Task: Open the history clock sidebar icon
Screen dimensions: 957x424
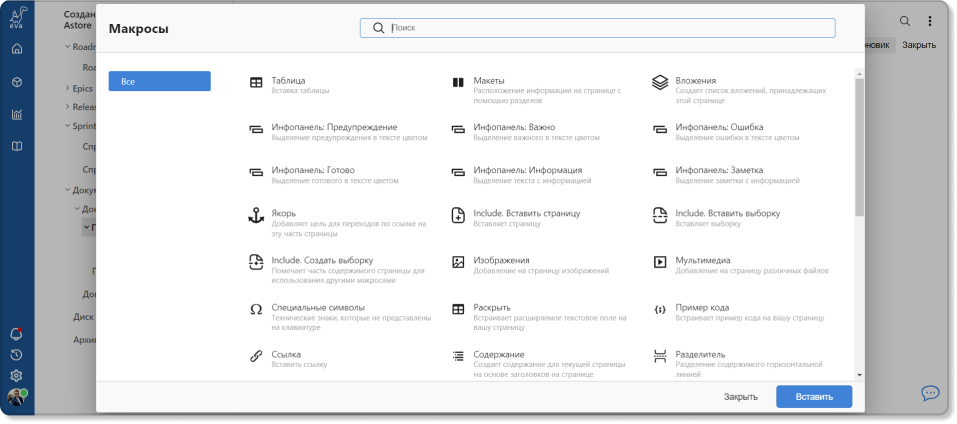Action: pyautogui.click(x=16, y=355)
